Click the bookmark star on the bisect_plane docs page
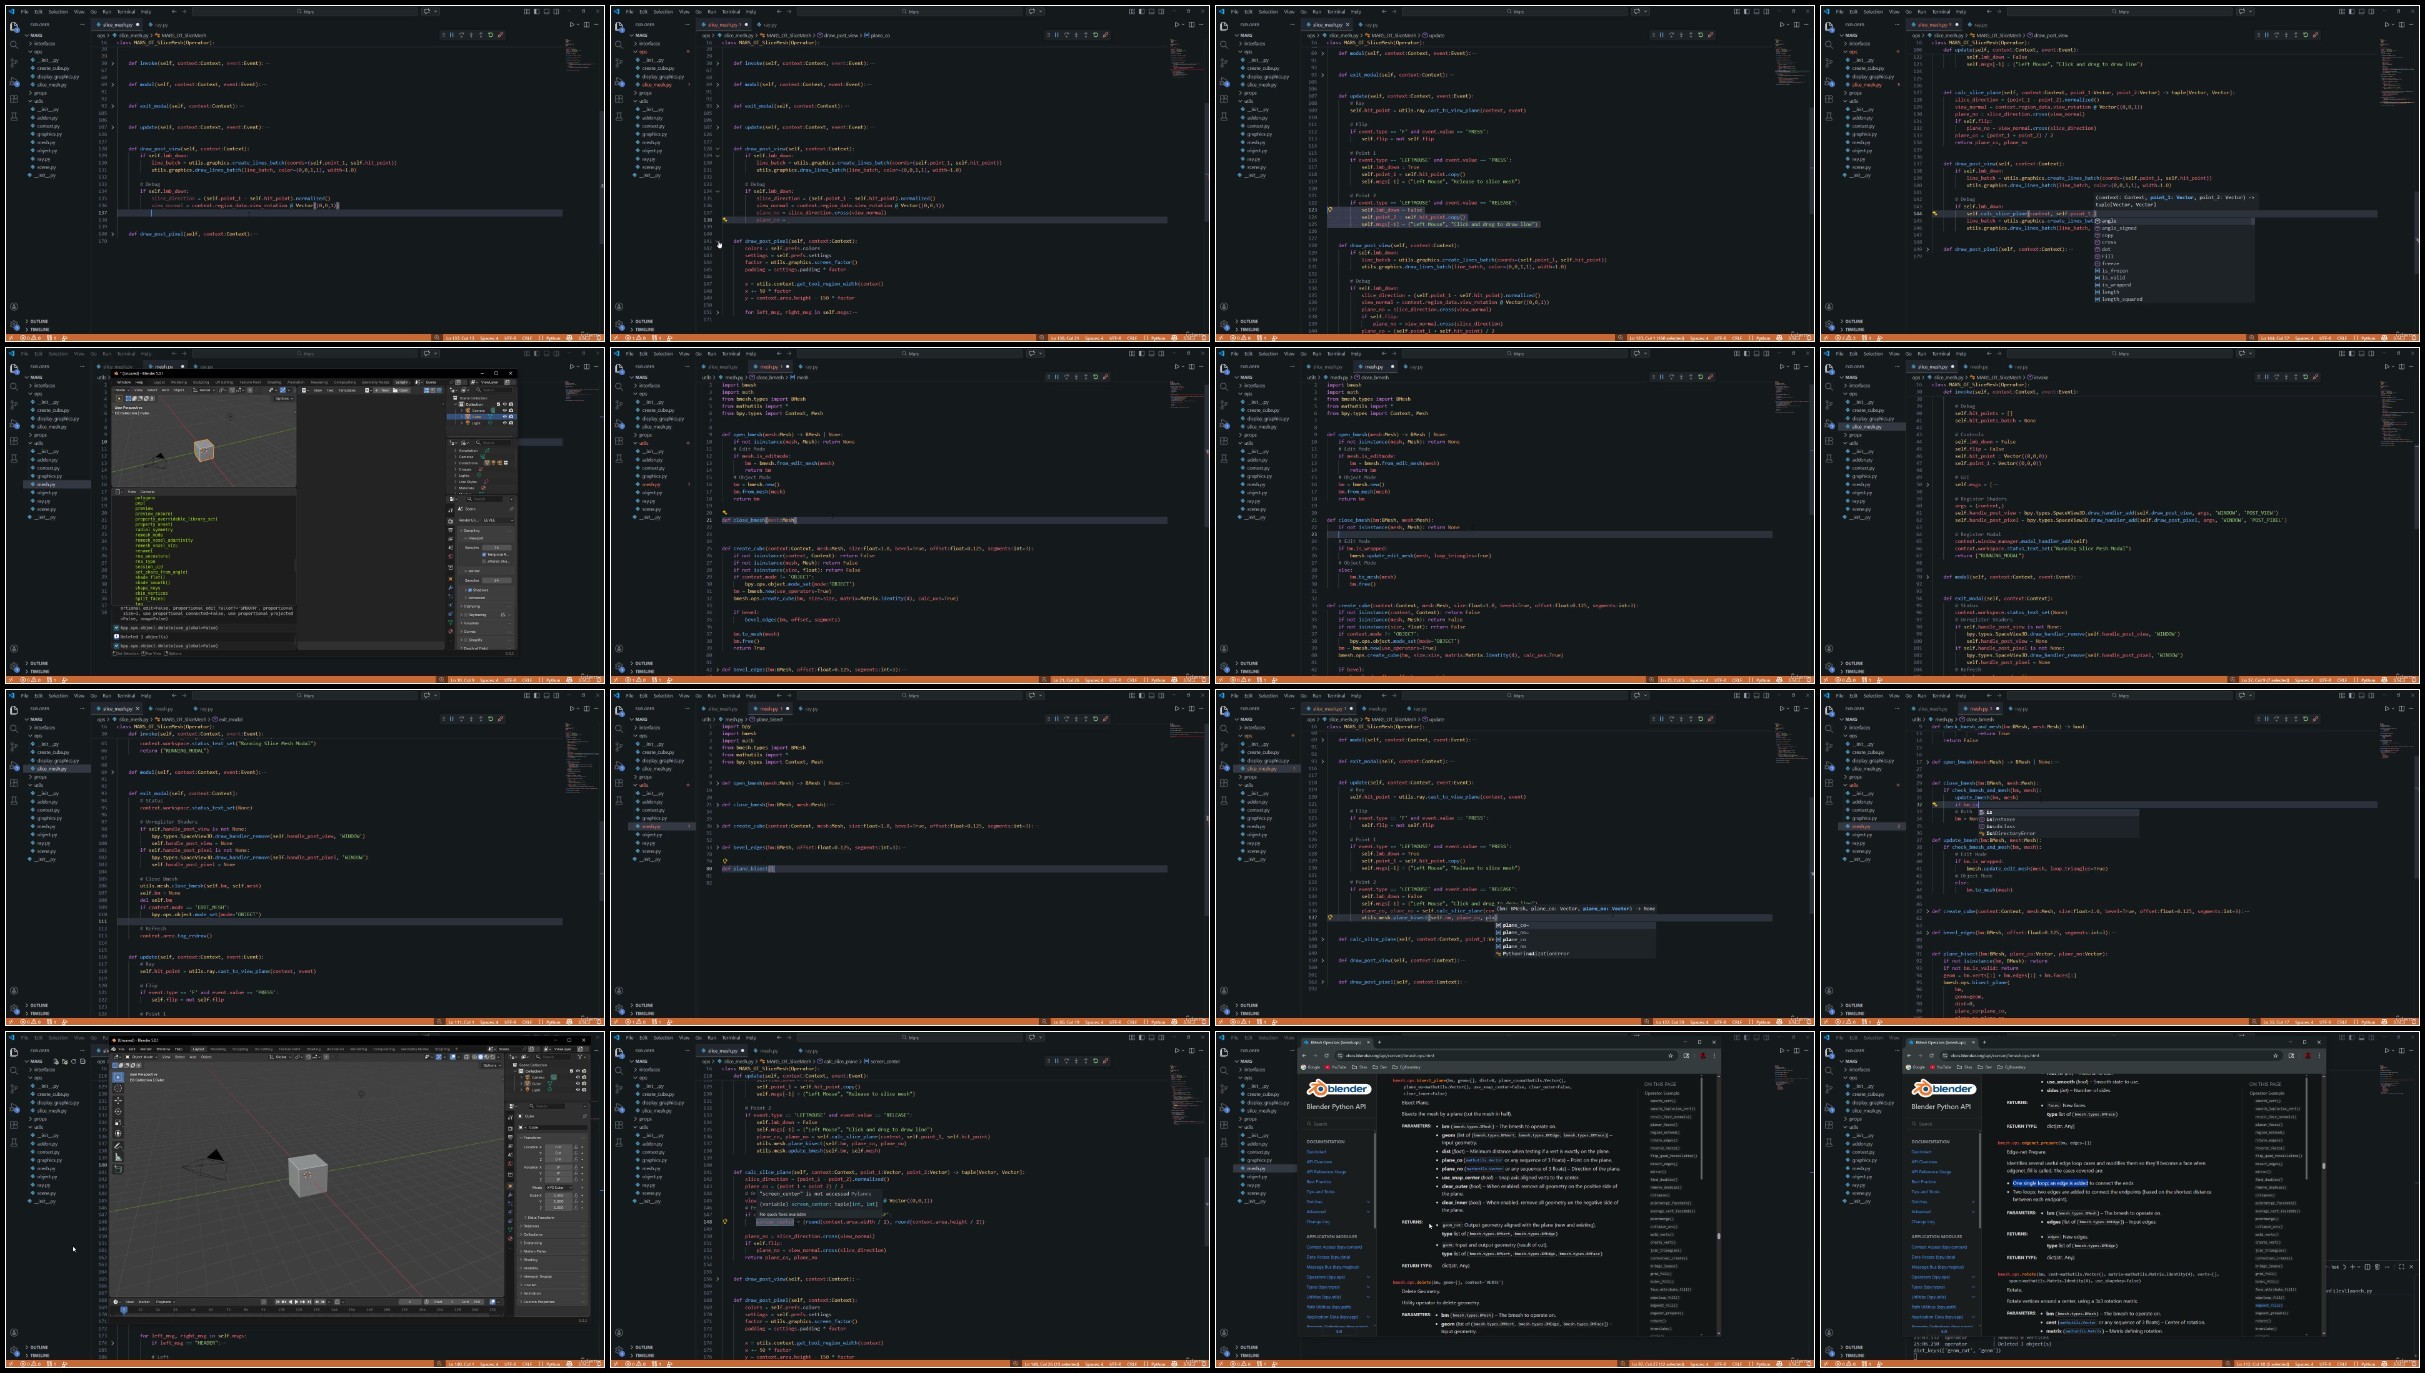The height and width of the screenshot is (1373, 2425). pos(1670,1056)
